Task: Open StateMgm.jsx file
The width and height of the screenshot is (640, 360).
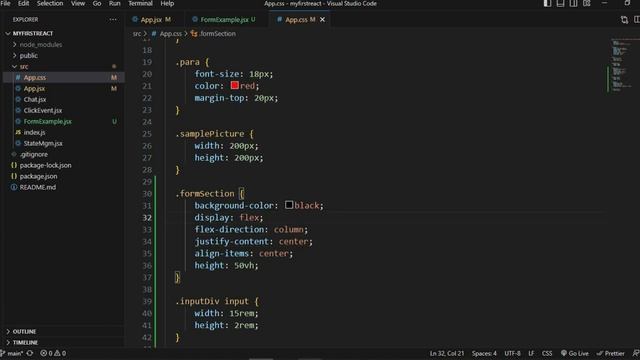Action: [43, 144]
